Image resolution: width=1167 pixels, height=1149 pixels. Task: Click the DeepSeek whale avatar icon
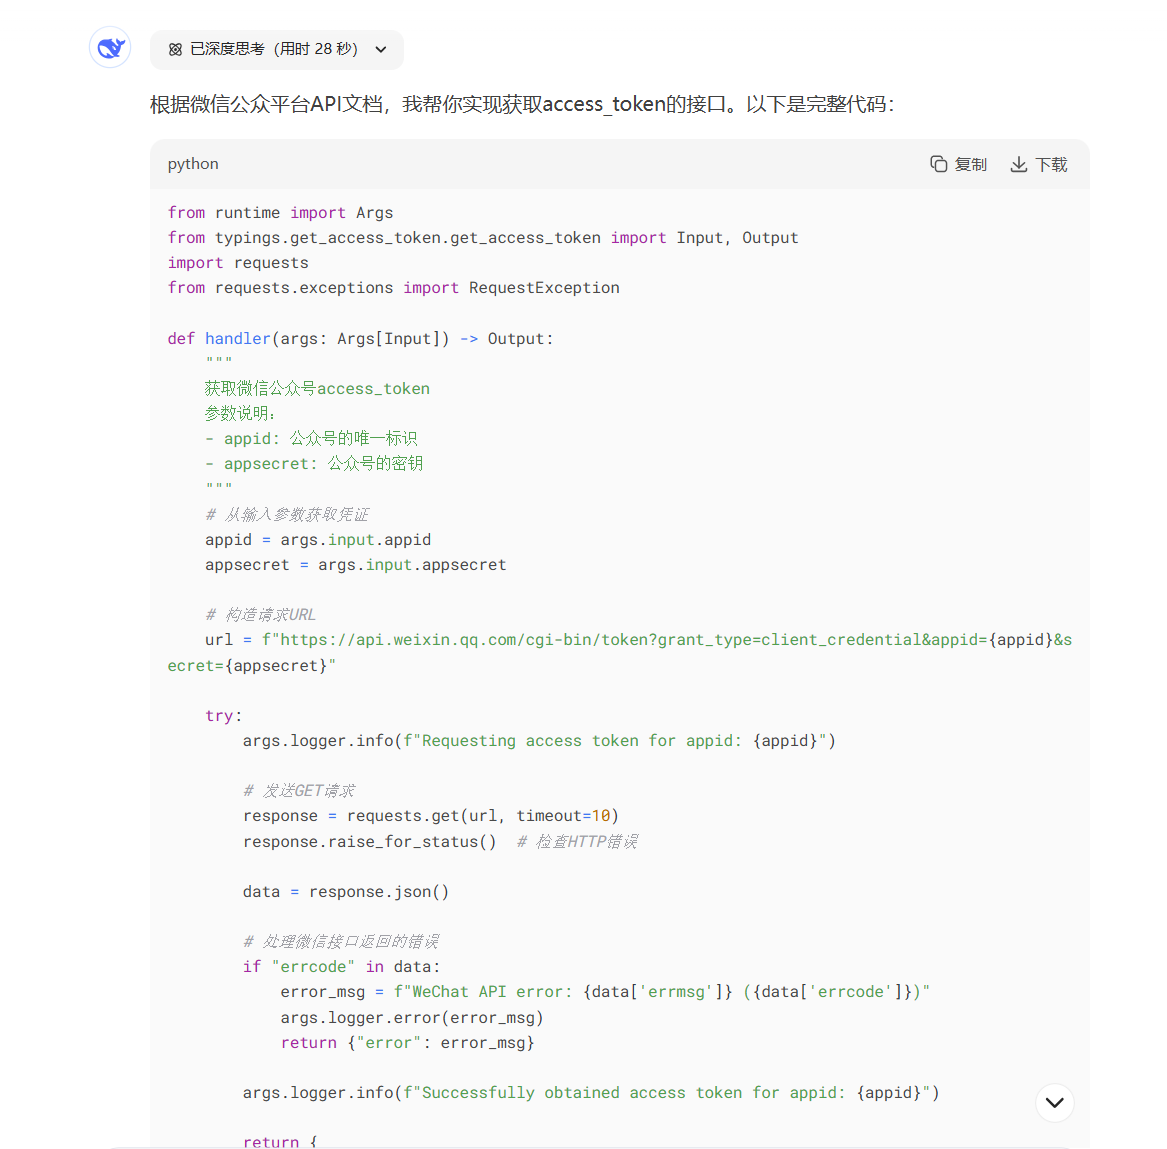[110, 48]
